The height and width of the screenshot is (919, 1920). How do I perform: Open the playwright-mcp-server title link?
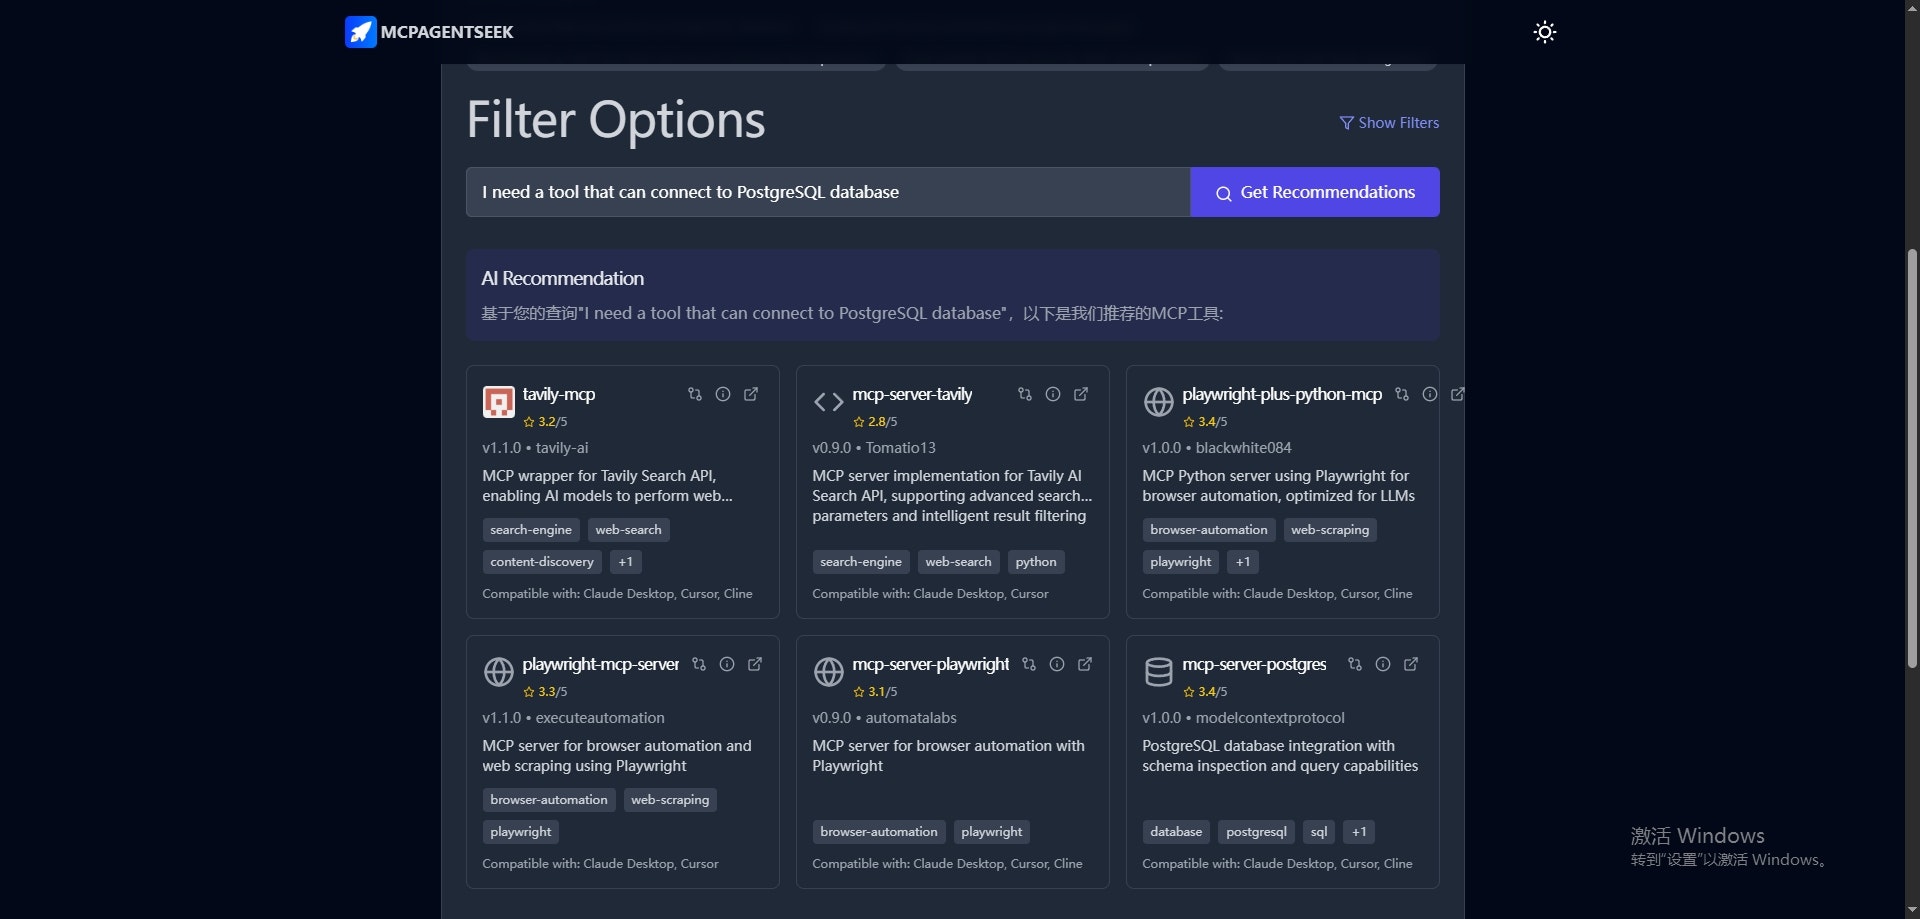tap(600, 664)
